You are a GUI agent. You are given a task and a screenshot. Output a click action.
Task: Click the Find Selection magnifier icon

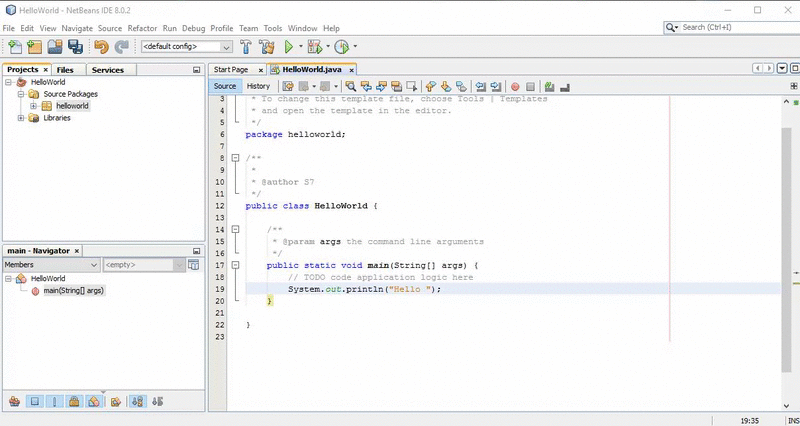[351, 86]
